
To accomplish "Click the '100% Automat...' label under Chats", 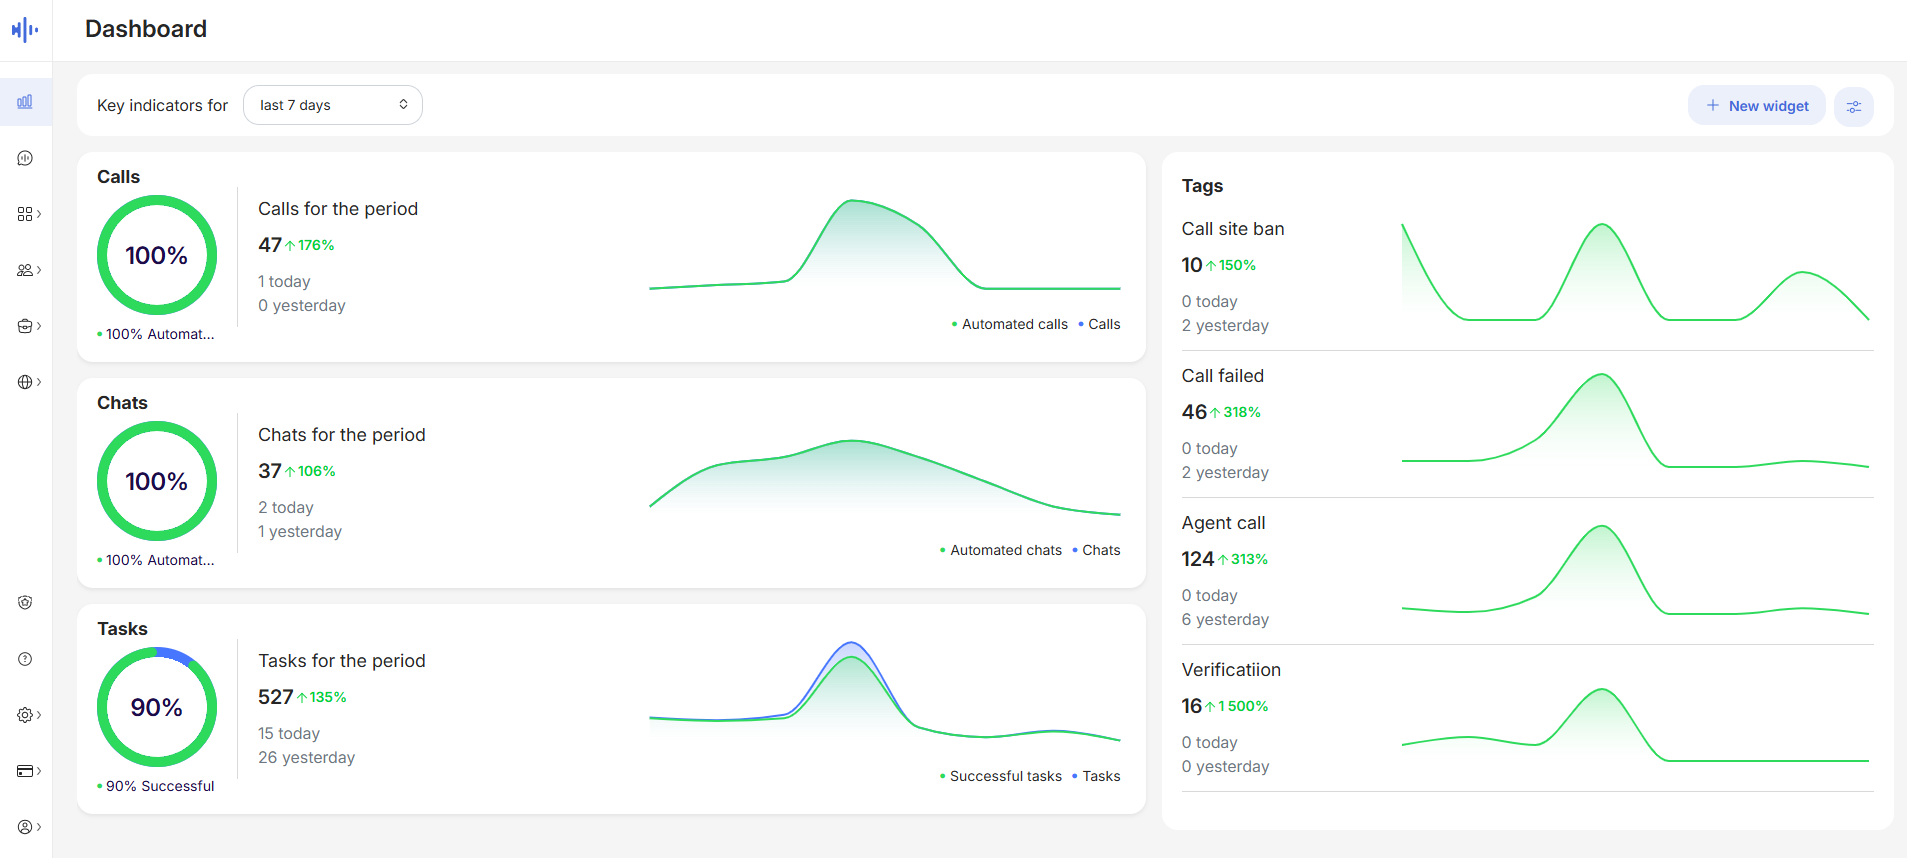I will click(156, 560).
